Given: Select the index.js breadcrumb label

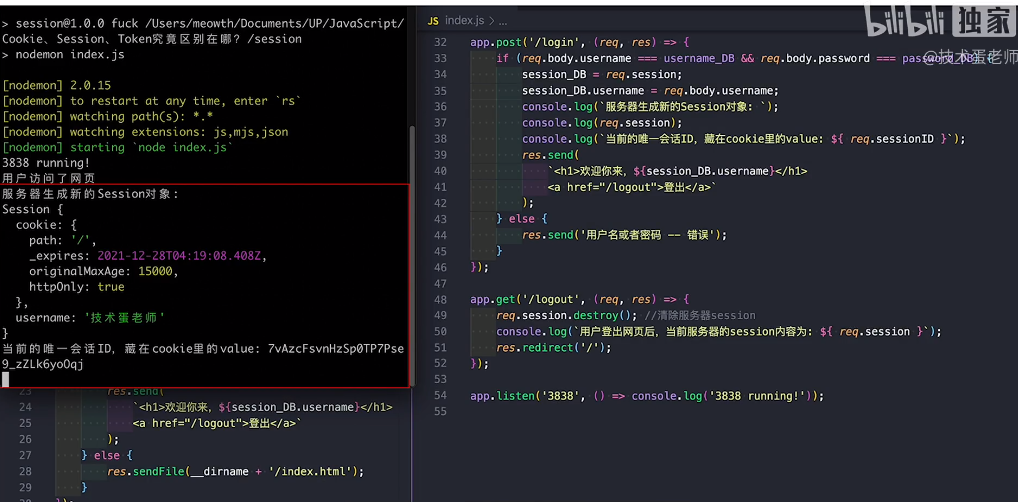Looking at the screenshot, I should click(x=464, y=21).
